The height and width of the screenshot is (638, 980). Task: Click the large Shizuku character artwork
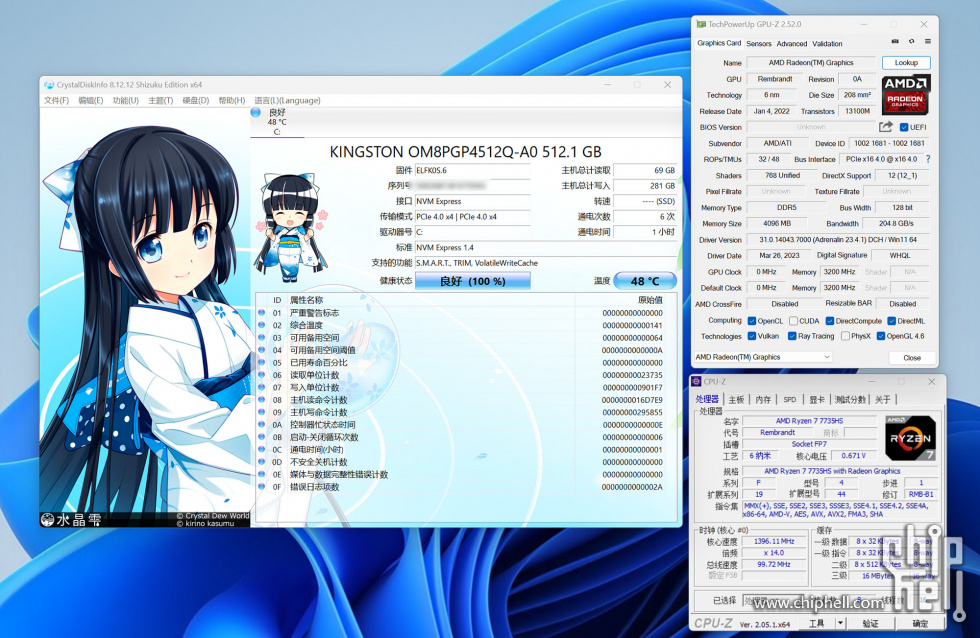[145, 317]
